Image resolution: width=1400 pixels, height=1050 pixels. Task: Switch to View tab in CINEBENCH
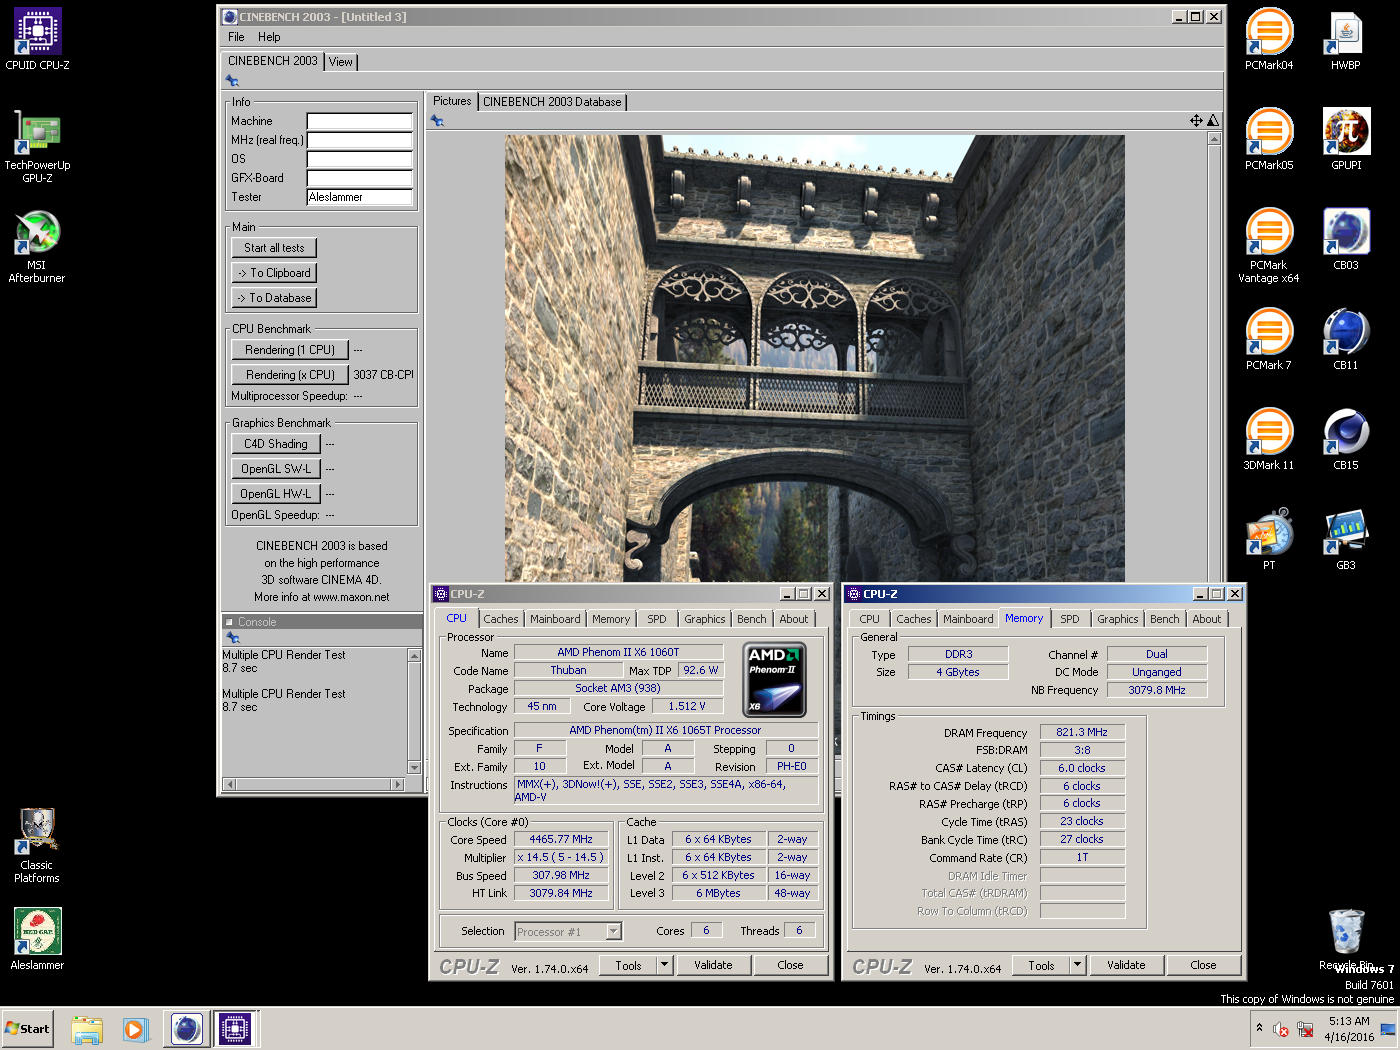click(x=341, y=62)
